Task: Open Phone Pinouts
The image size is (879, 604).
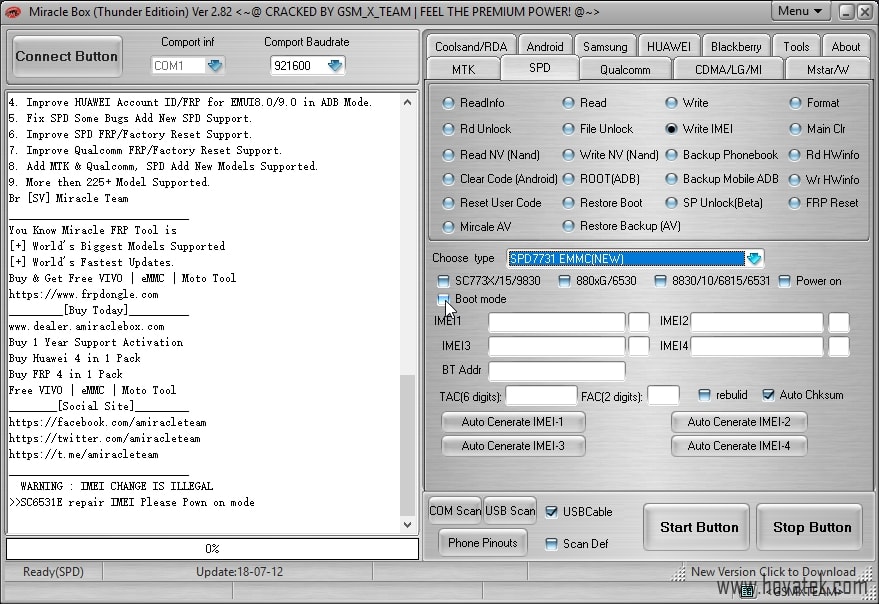Action: 483,543
